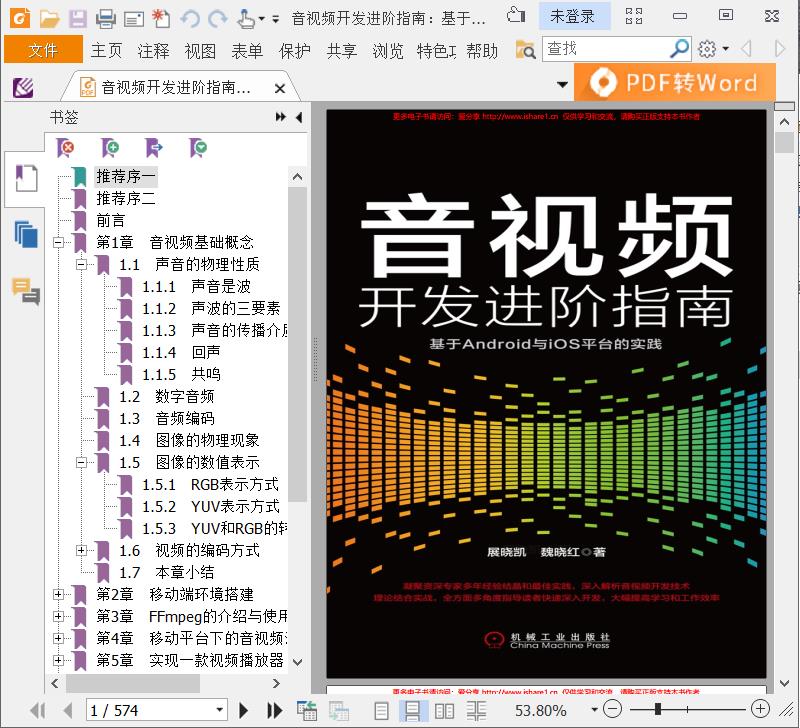The image size is (800, 728).
Task: Collapse the 1.1 声音的物理性质 node
Action: click(81, 264)
